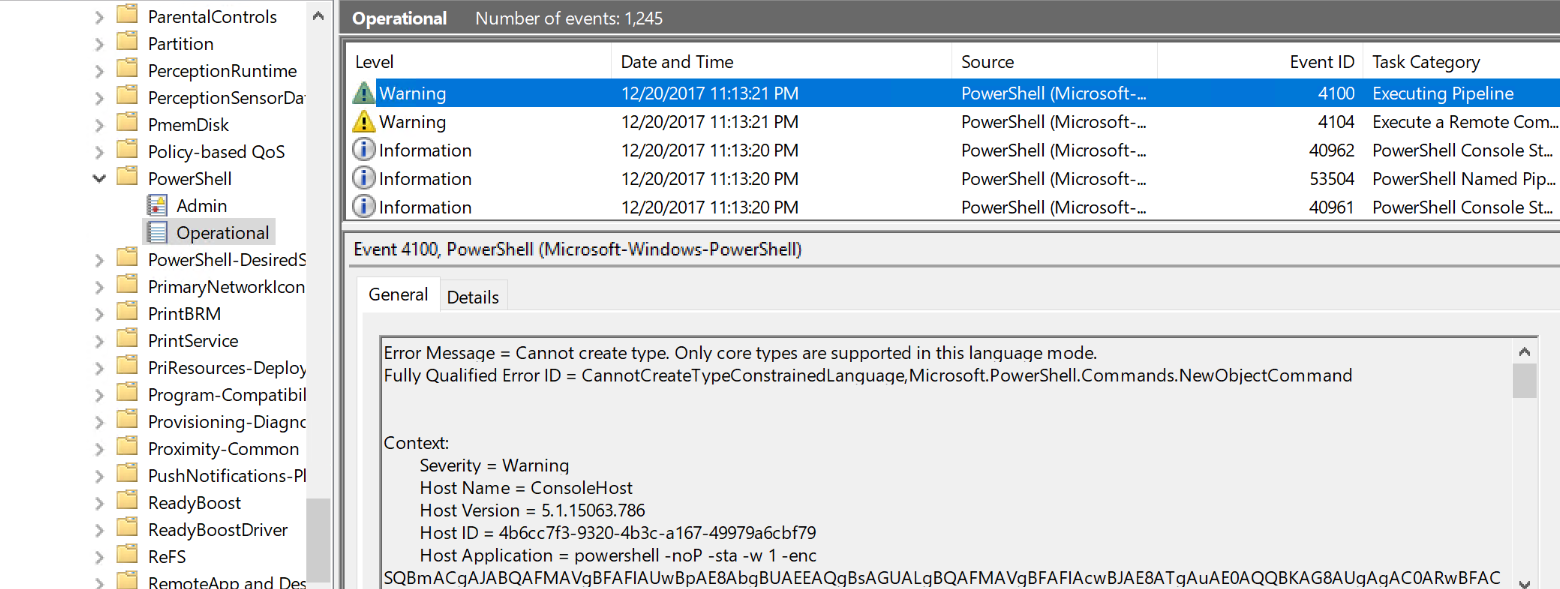Expand the ParentalControls tree node
The image size is (1560, 589).
point(99,17)
